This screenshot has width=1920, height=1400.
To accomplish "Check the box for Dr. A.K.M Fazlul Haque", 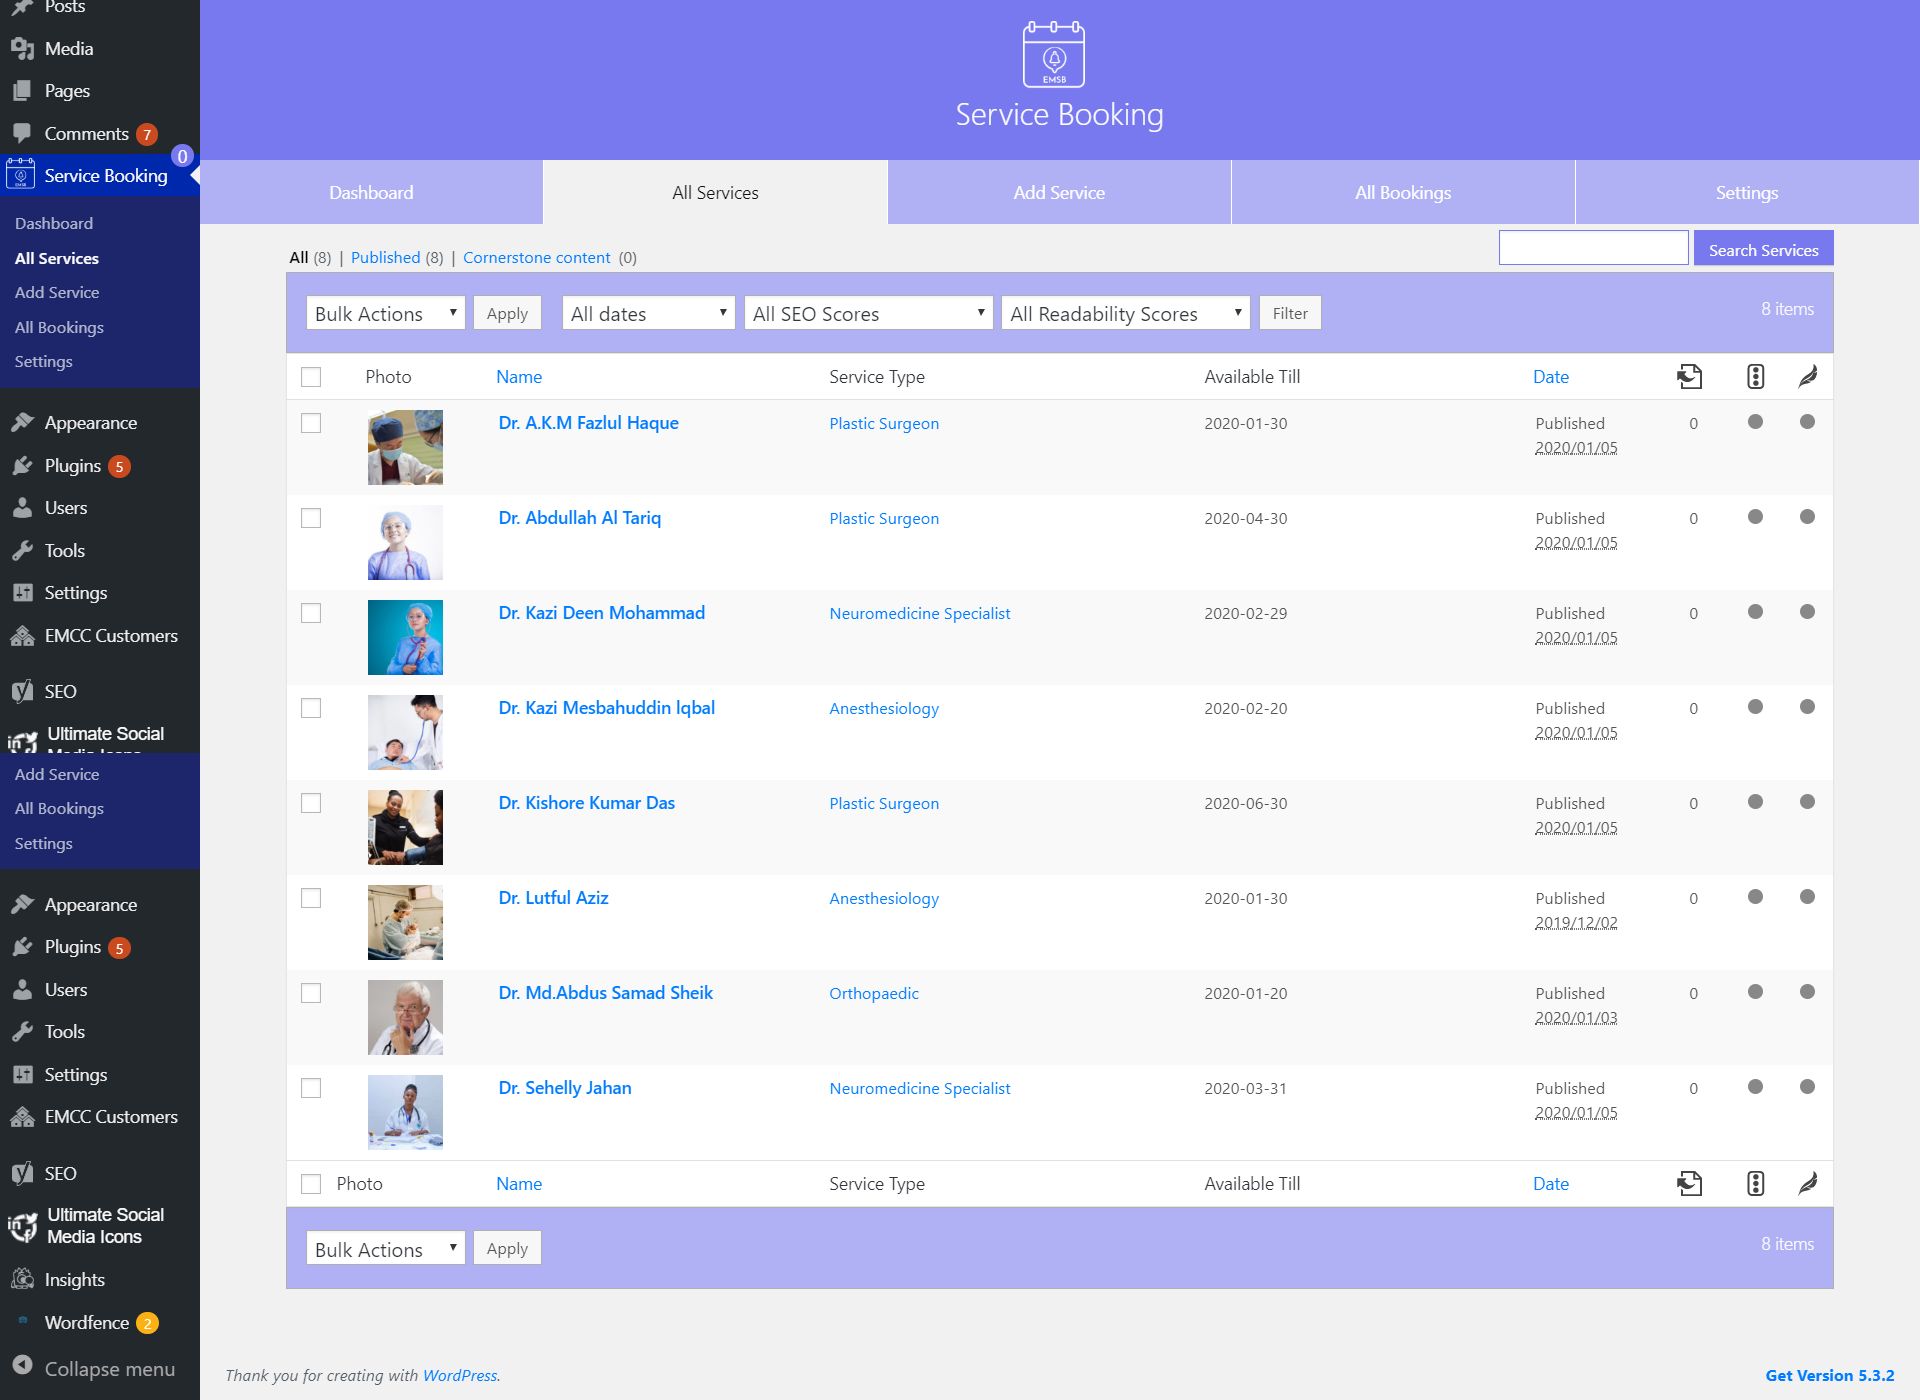I will pyautogui.click(x=311, y=423).
